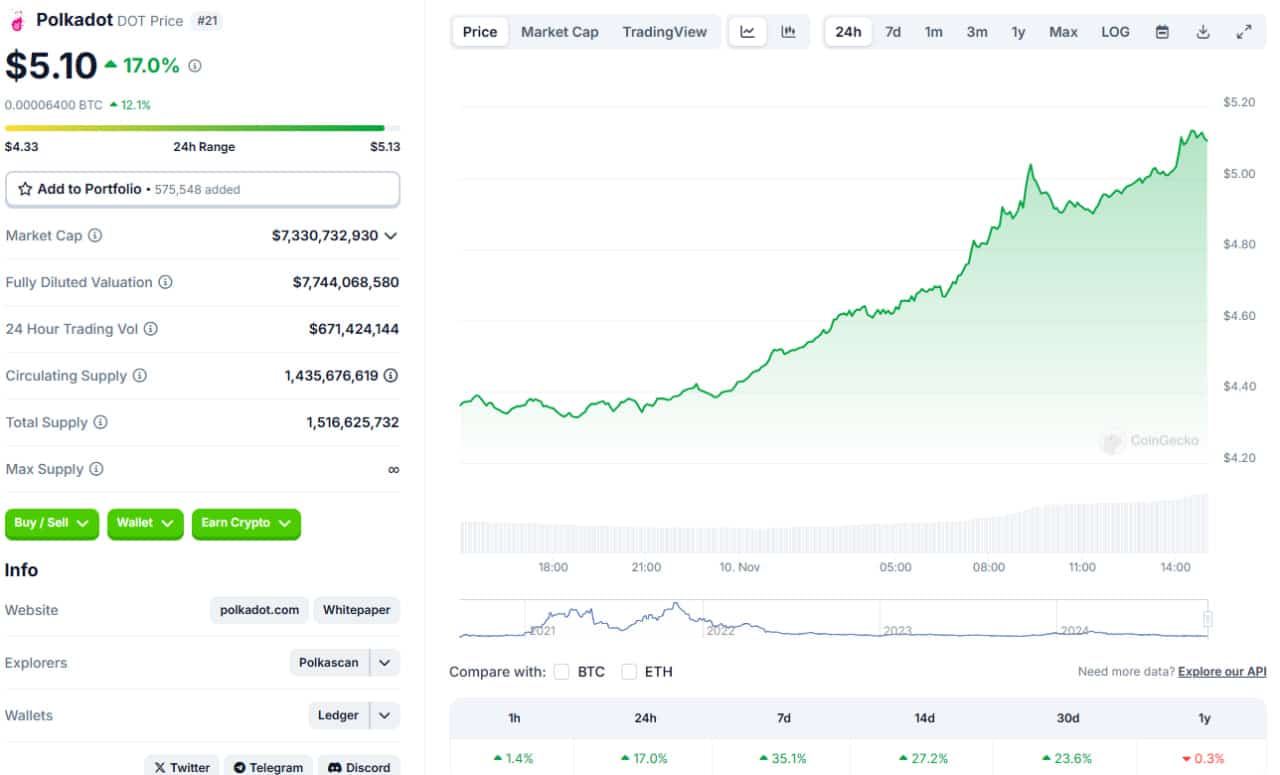Open the Telegram community link

[x=268, y=767]
